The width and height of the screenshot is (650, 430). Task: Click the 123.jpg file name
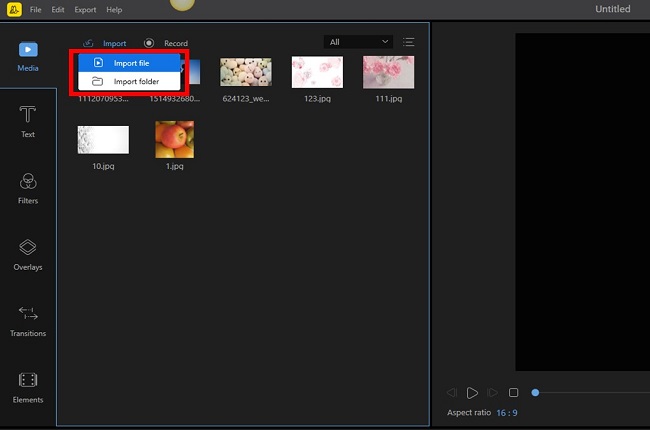pos(317,99)
